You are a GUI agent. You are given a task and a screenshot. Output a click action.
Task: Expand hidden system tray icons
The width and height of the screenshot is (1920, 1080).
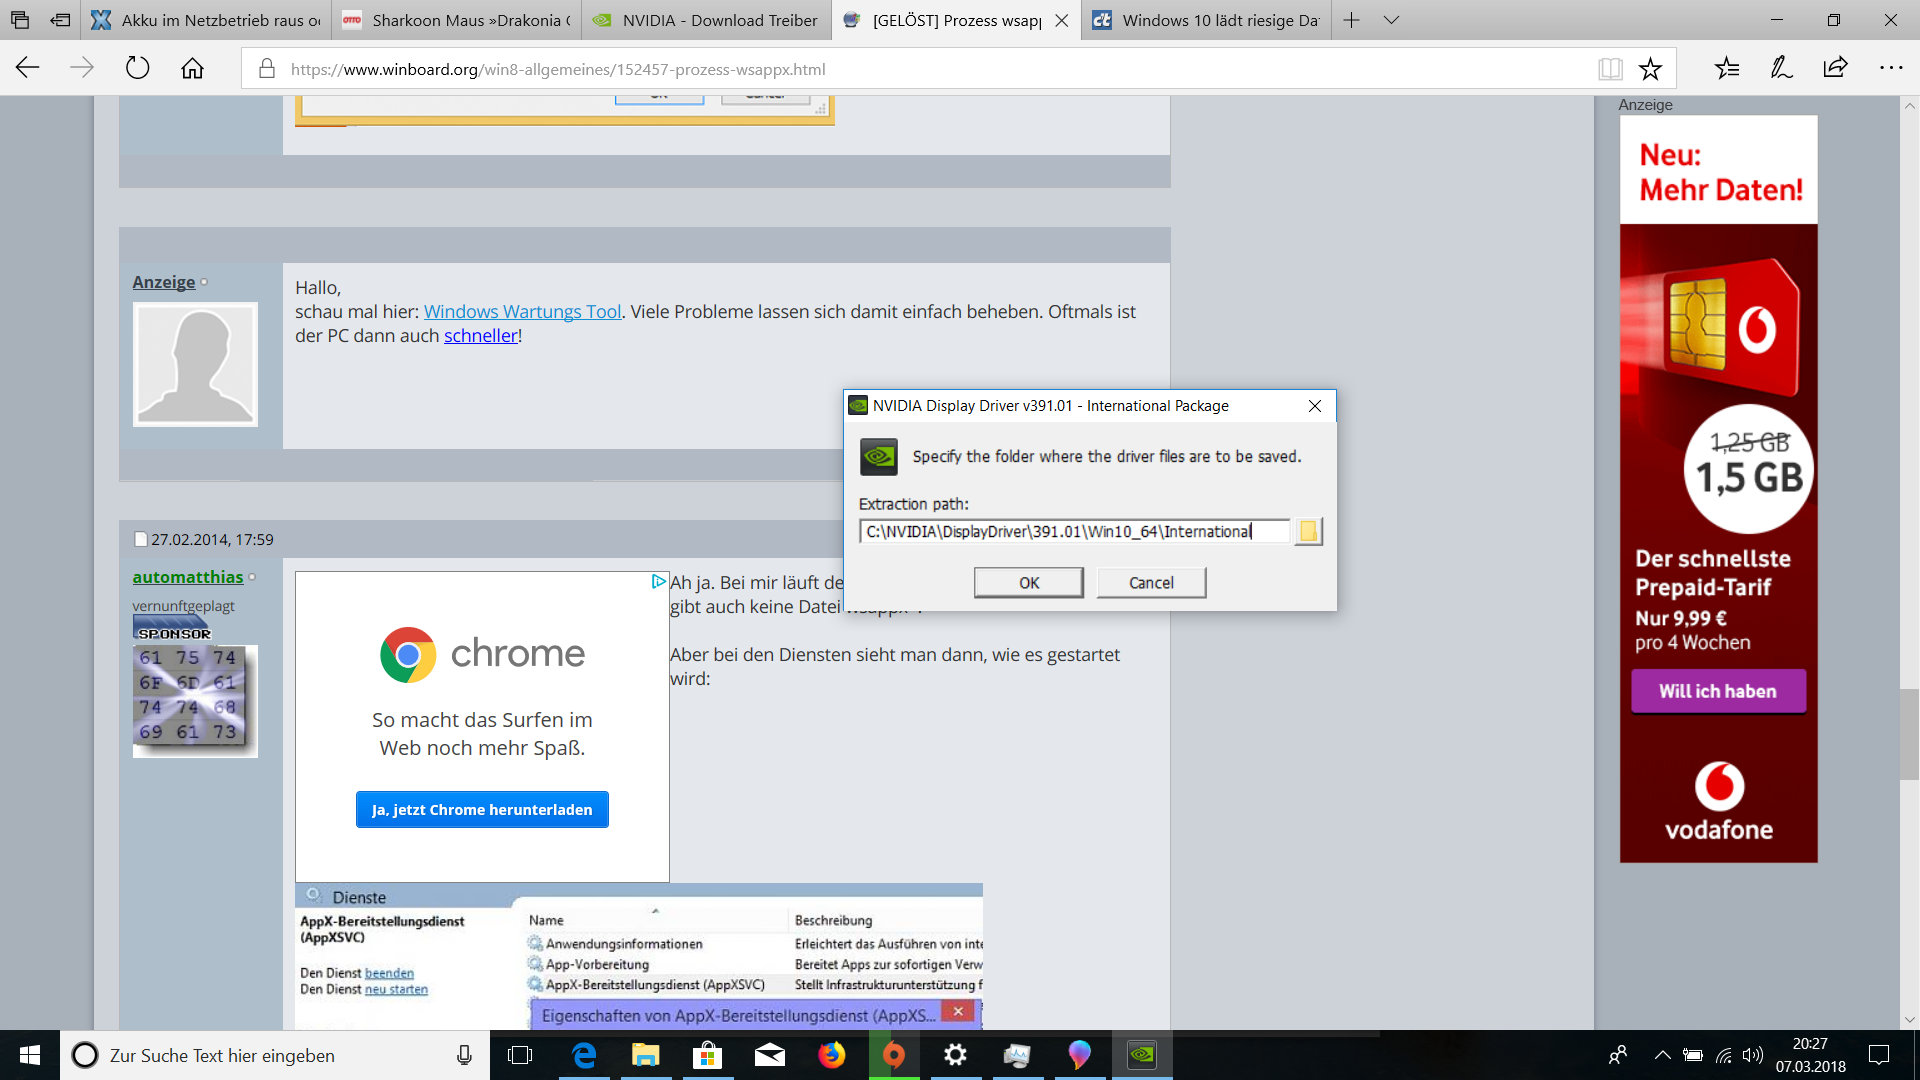point(1662,1055)
